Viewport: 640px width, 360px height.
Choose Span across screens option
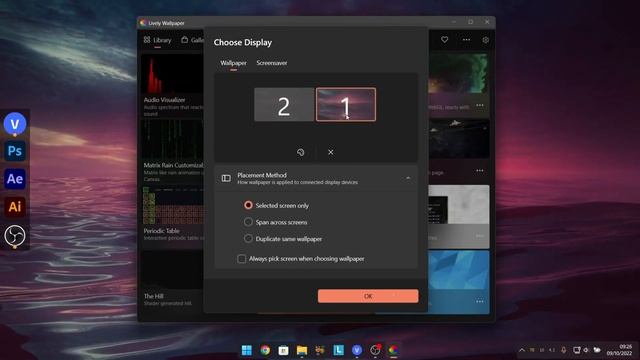248,222
